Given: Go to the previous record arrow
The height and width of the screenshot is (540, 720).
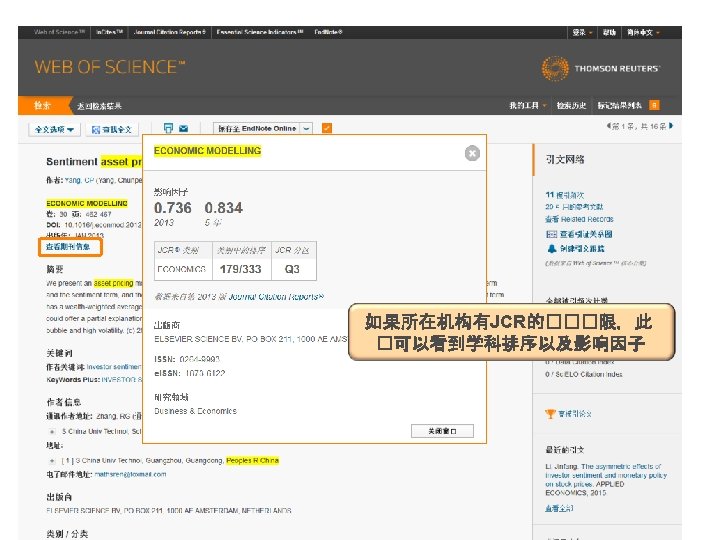Looking at the screenshot, I should click(608, 125).
